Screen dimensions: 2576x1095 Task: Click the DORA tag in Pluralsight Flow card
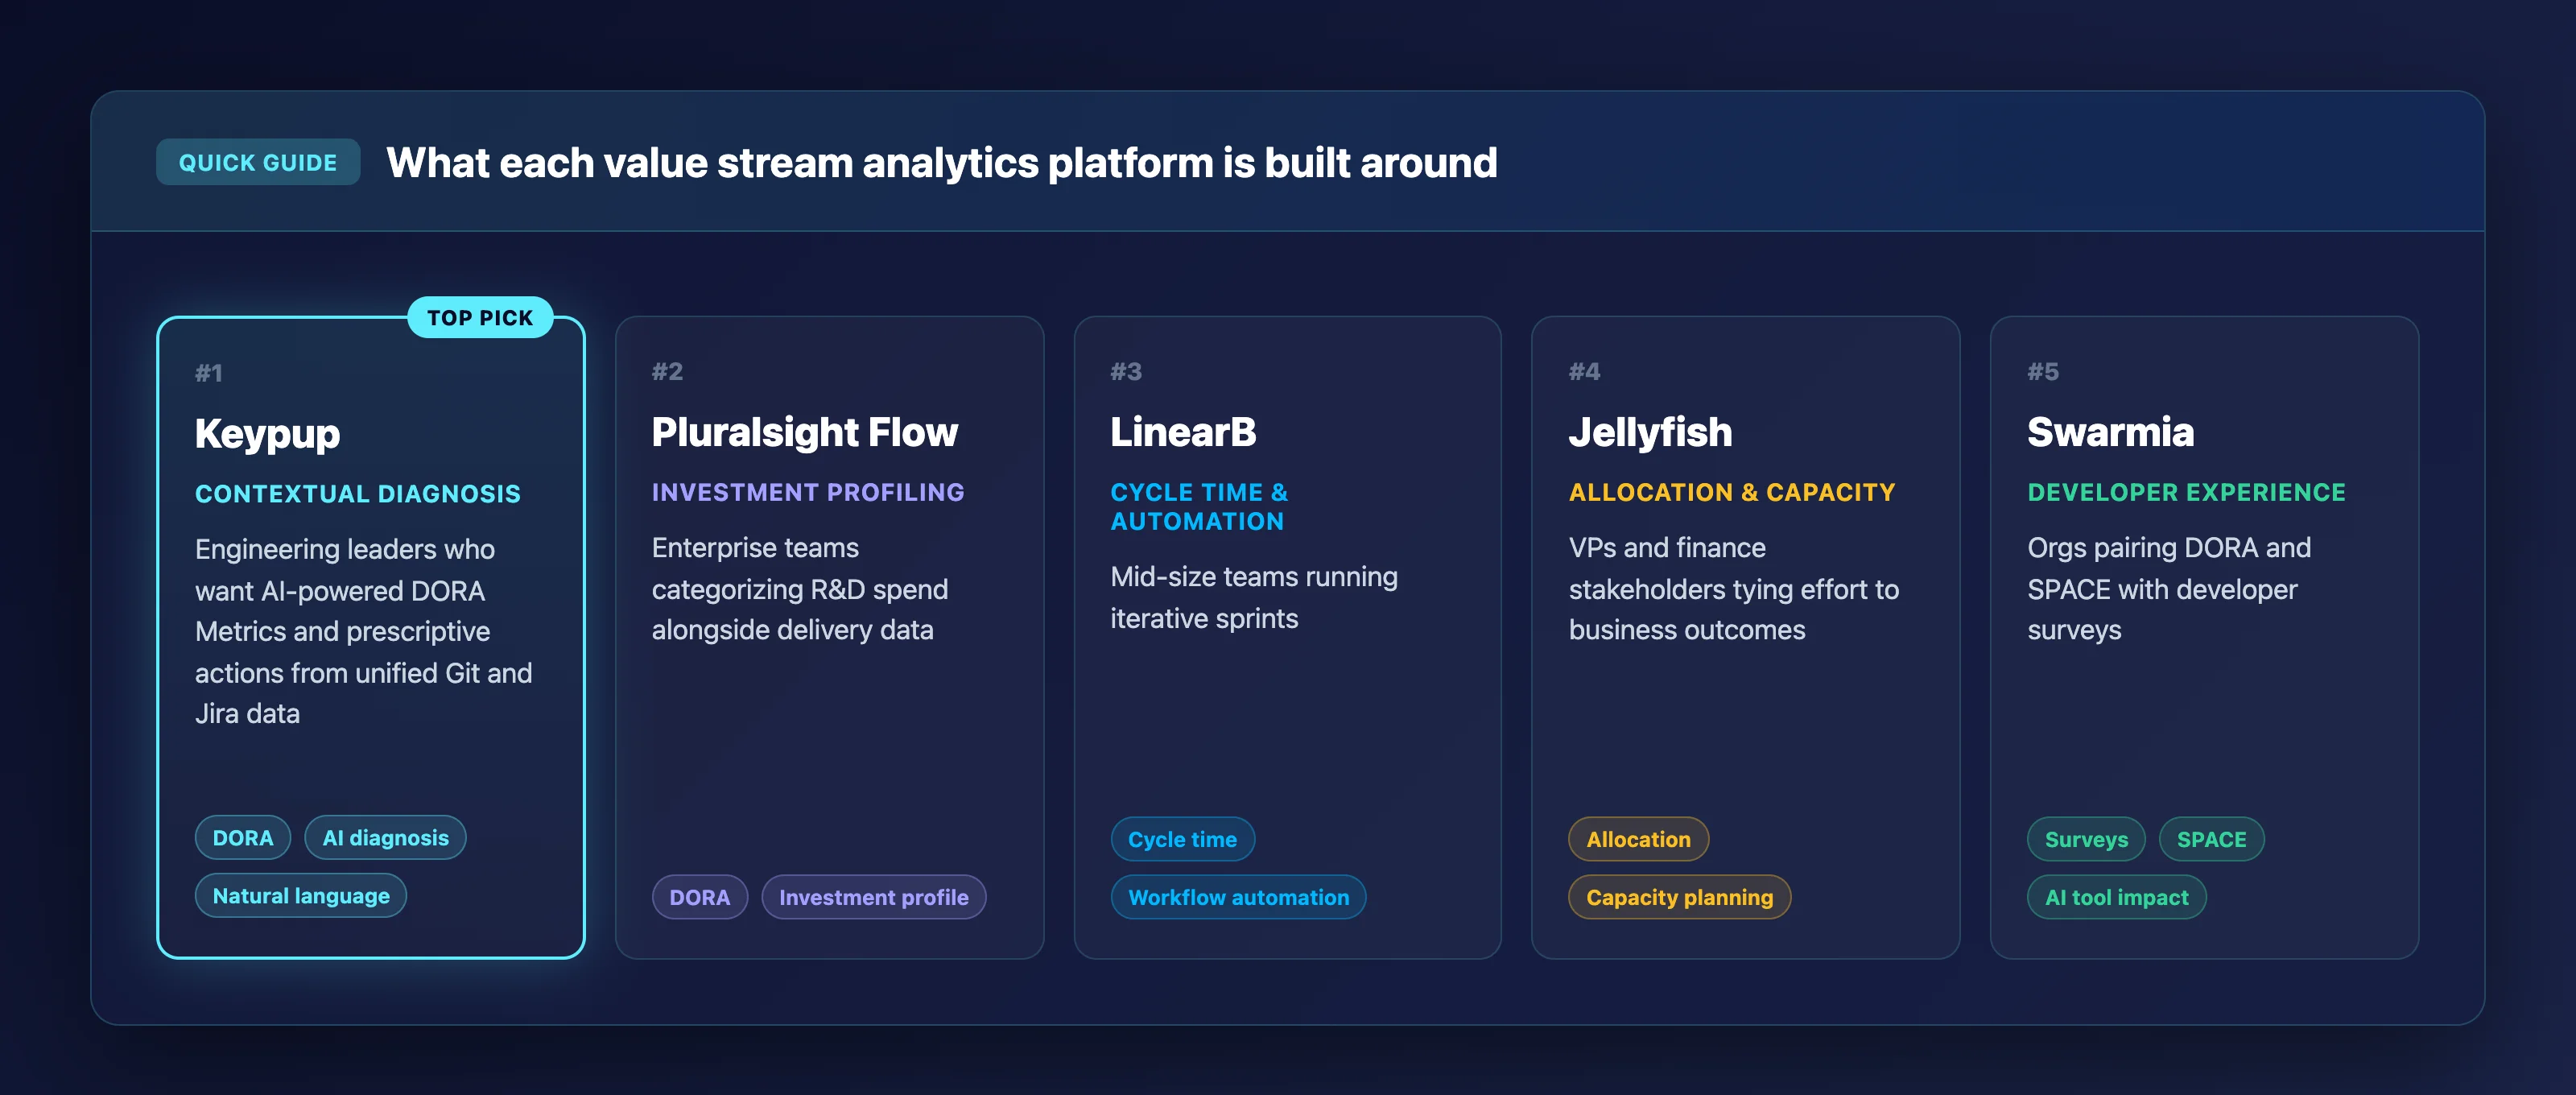pos(700,897)
